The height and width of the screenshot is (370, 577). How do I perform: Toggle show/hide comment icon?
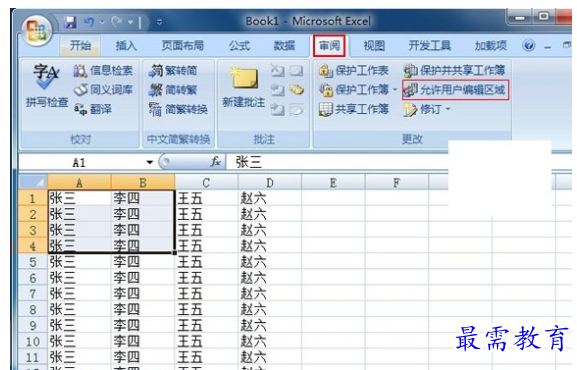point(296,70)
